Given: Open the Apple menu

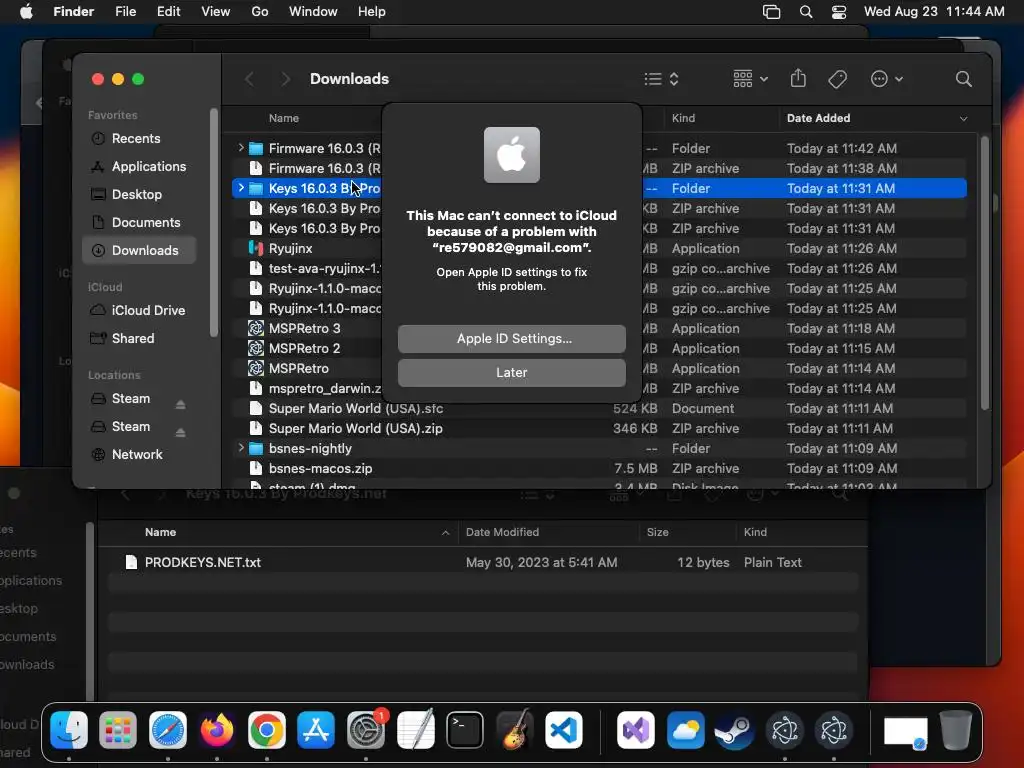Looking at the screenshot, I should 26,12.
